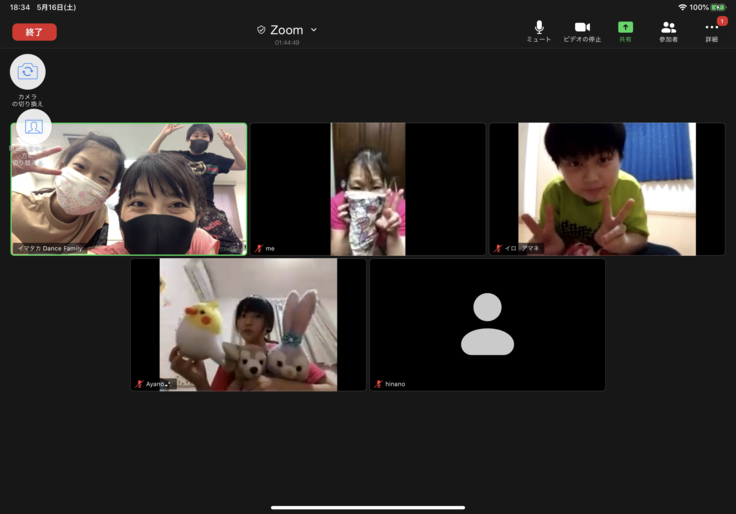Tap the meeting title Zoom in header
Viewport: 736px width, 514px height.
[286, 30]
